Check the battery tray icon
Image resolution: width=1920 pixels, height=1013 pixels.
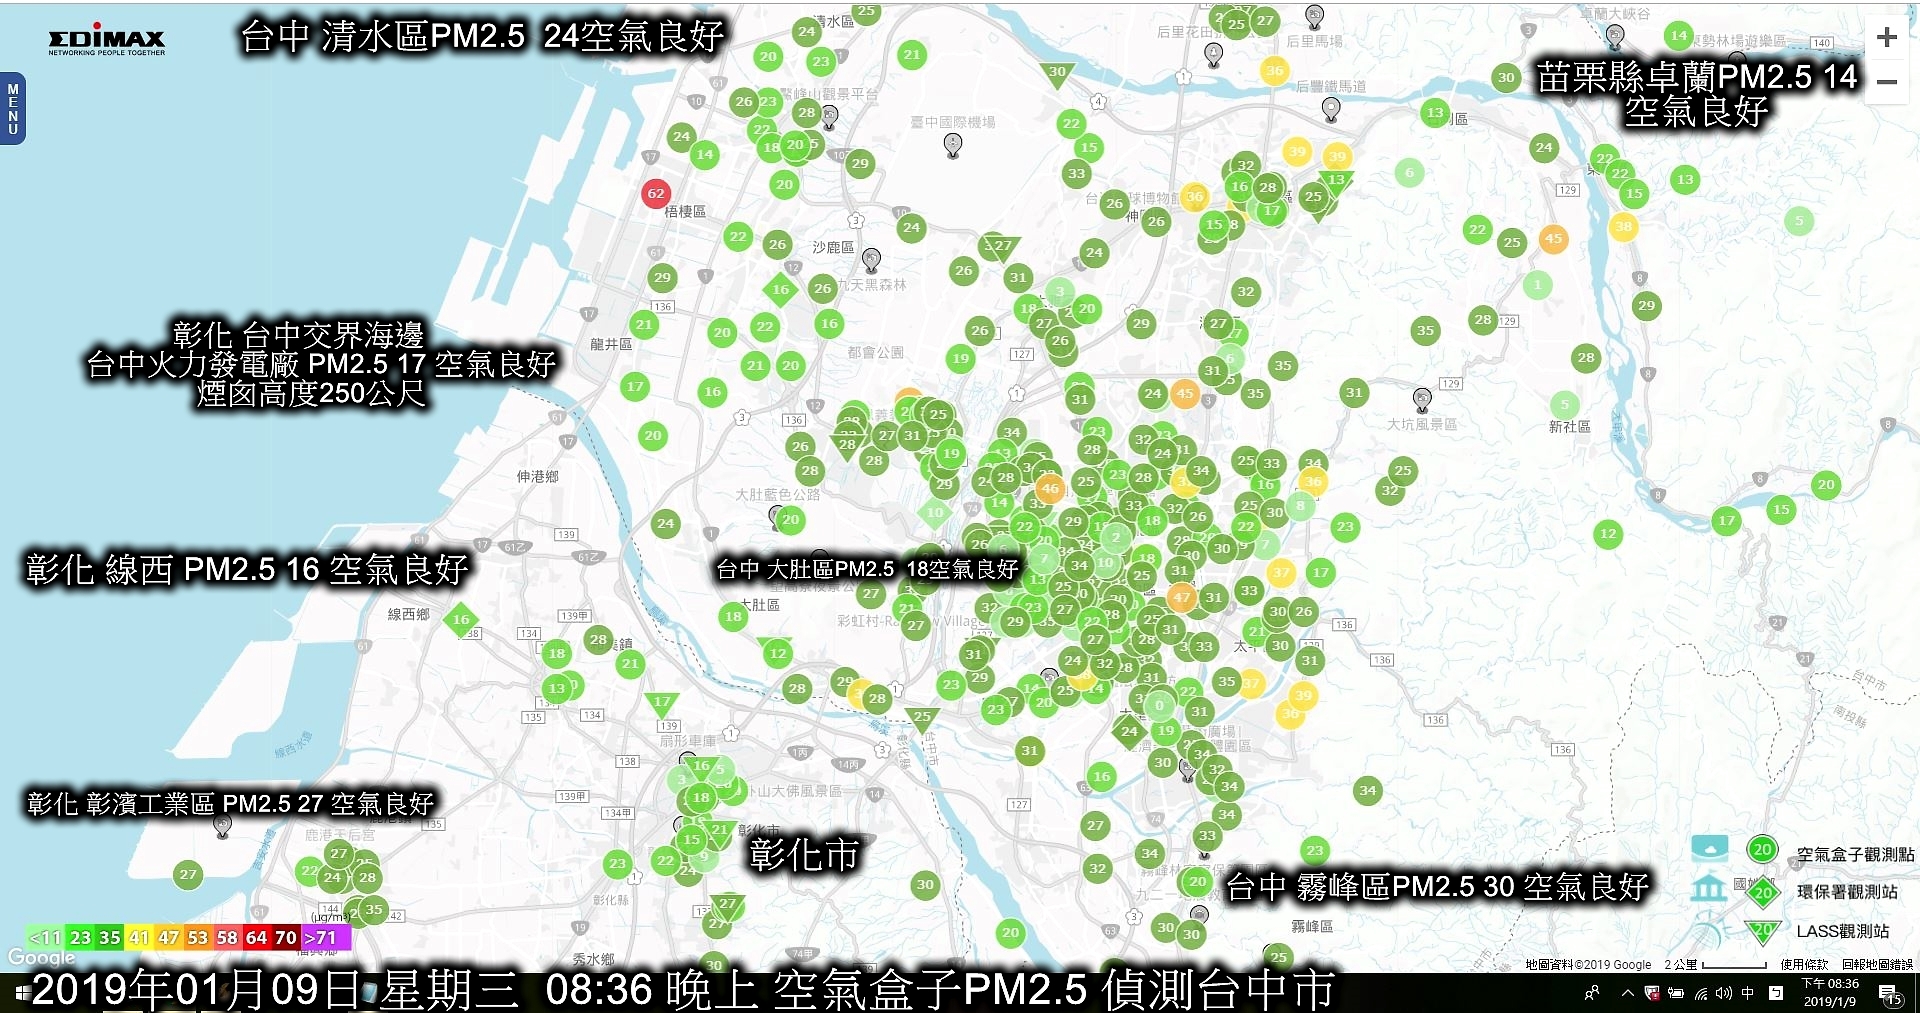(x=1676, y=993)
